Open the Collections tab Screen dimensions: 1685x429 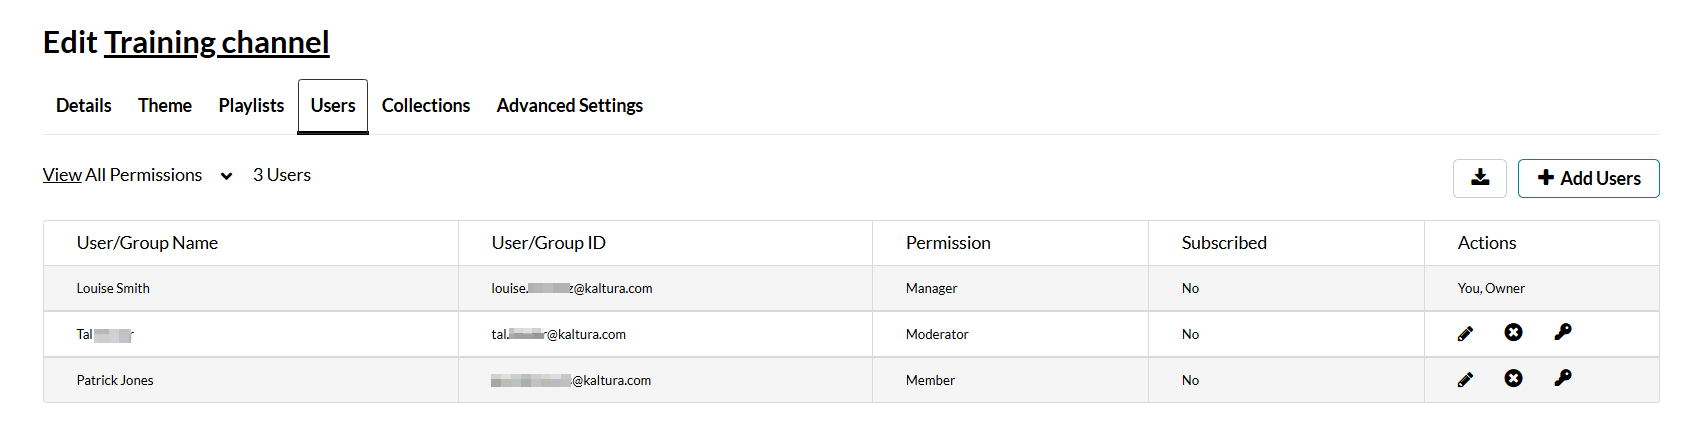[426, 105]
